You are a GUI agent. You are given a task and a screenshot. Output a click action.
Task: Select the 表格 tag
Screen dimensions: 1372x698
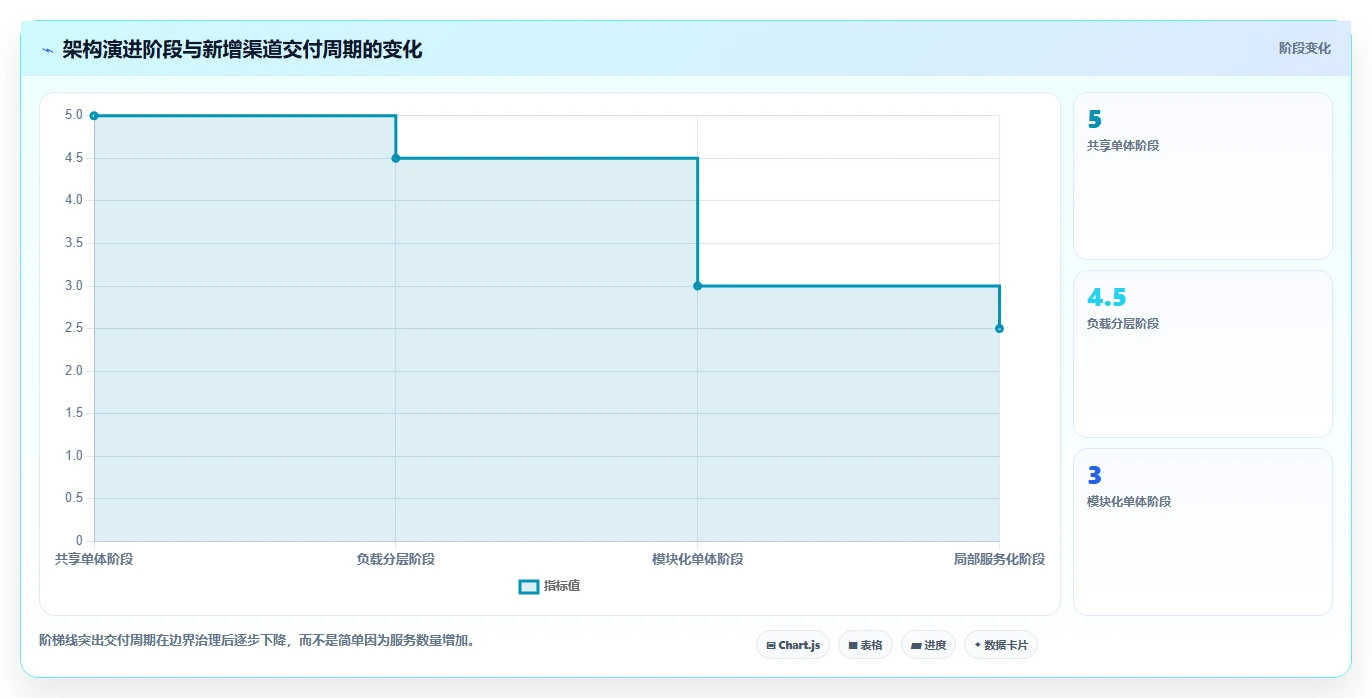pyautogui.click(x=865, y=645)
